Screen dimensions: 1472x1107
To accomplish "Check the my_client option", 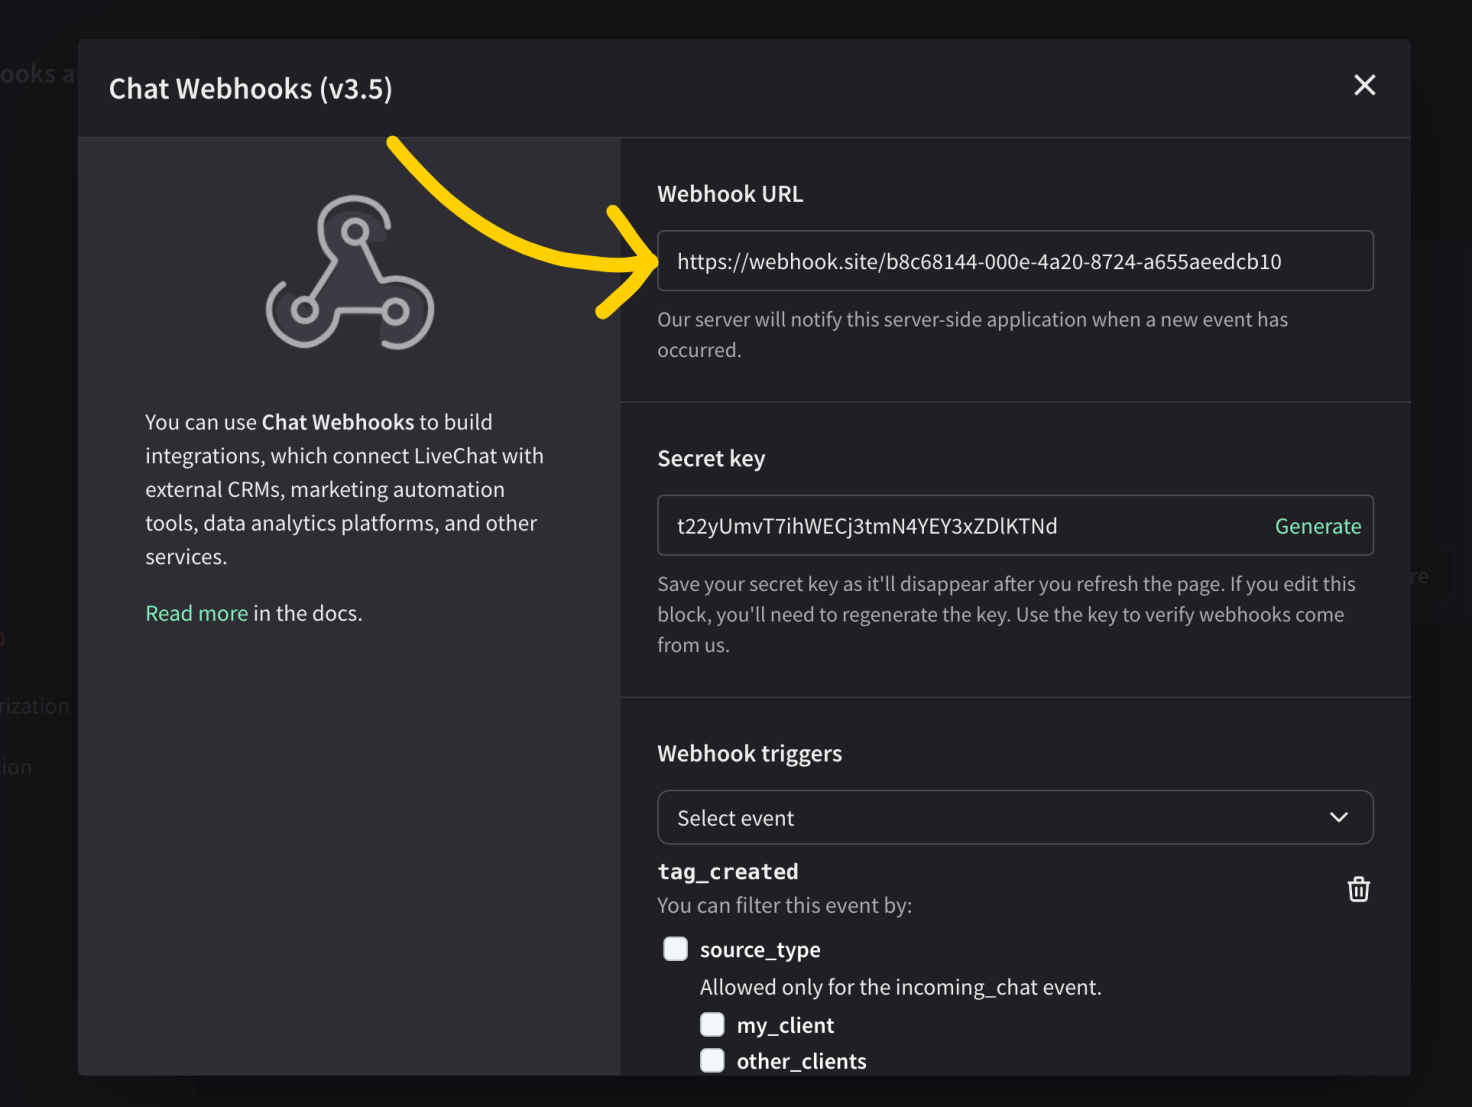I will click(712, 1024).
